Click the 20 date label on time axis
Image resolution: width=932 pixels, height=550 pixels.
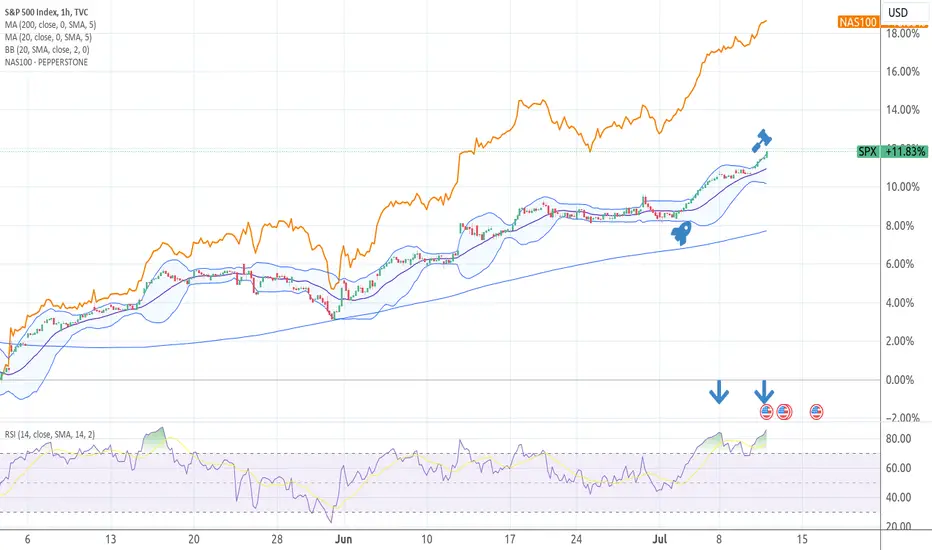194,539
